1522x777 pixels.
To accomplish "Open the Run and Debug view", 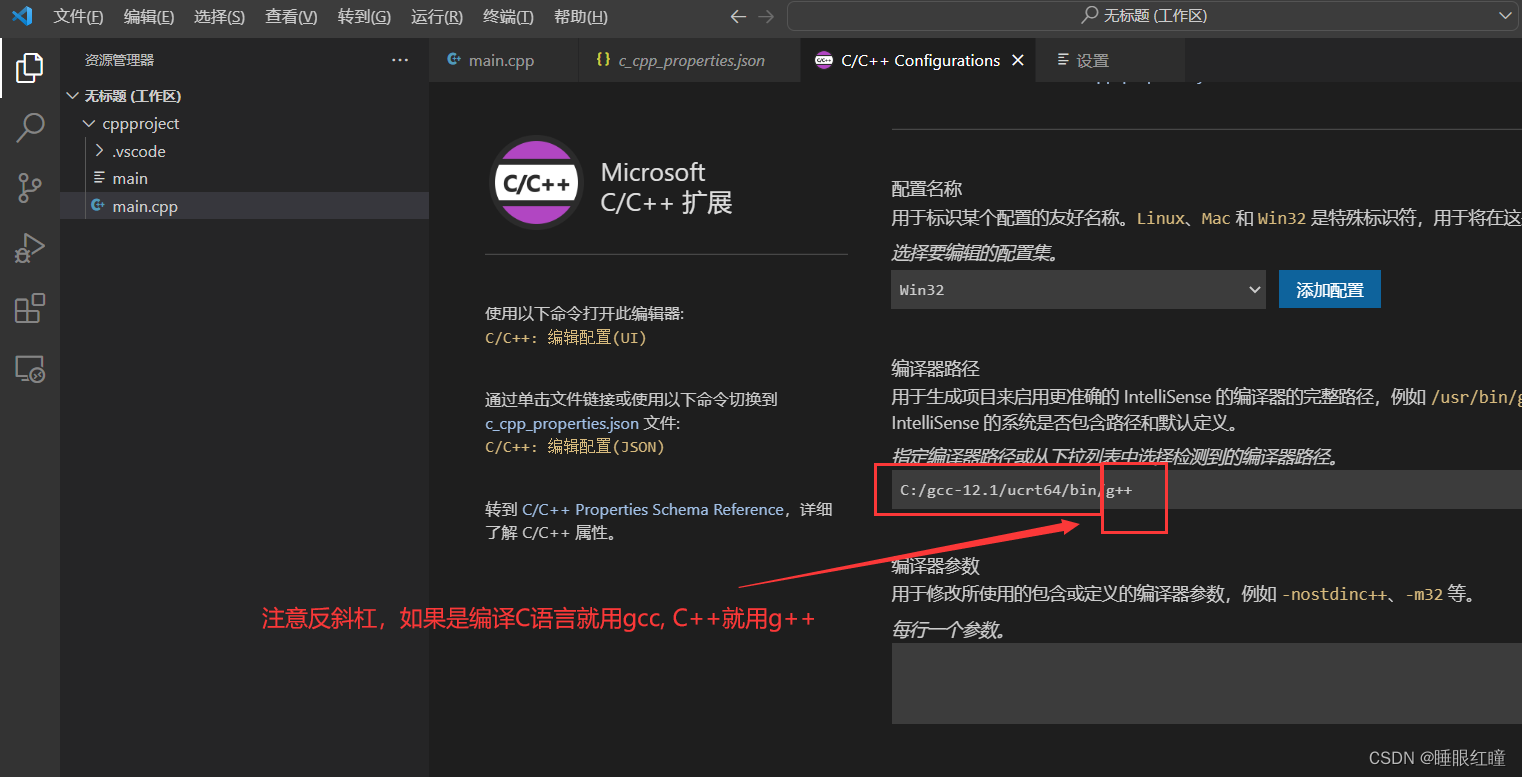I will [29, 248].
